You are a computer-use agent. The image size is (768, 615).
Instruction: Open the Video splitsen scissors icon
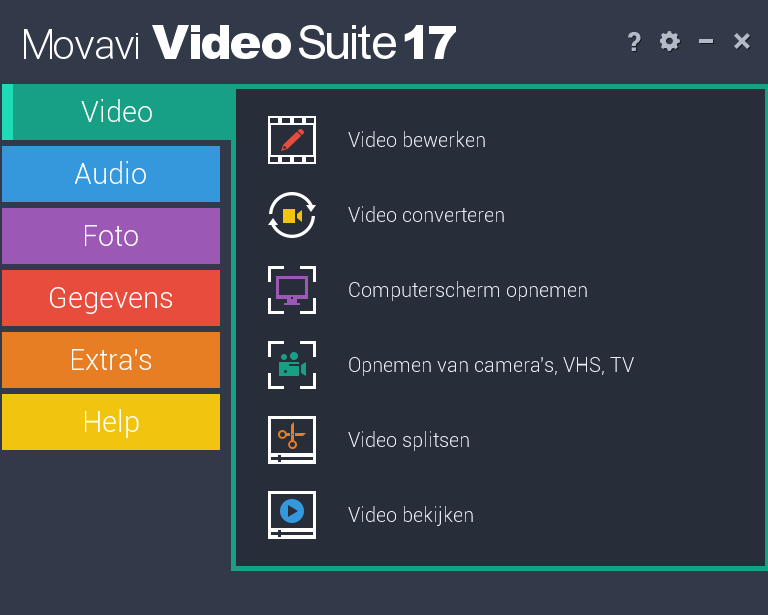pos(291,440)
